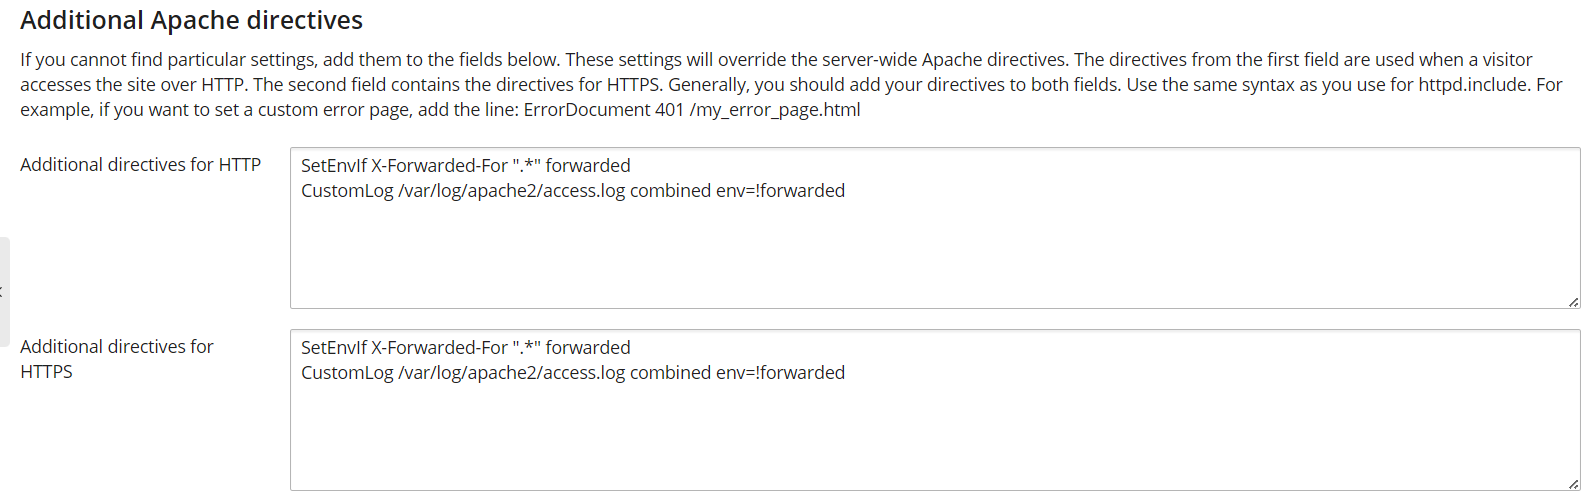Viewport: 1591px width, 502px height.
Task: Click /var/log/apache2/access.log path in HTTP field
Action: click(x=512, y=191)
